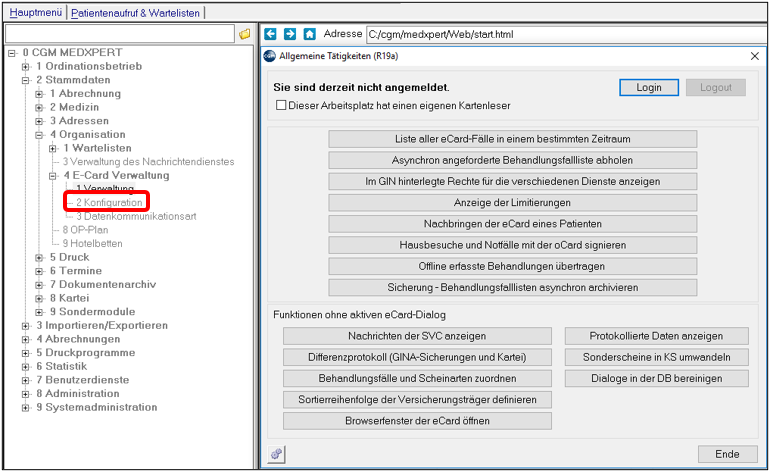The image size is (770, 472).
Task: Collapse the 0 CGM MEDXPERT root node
Action: click(12, 53)
